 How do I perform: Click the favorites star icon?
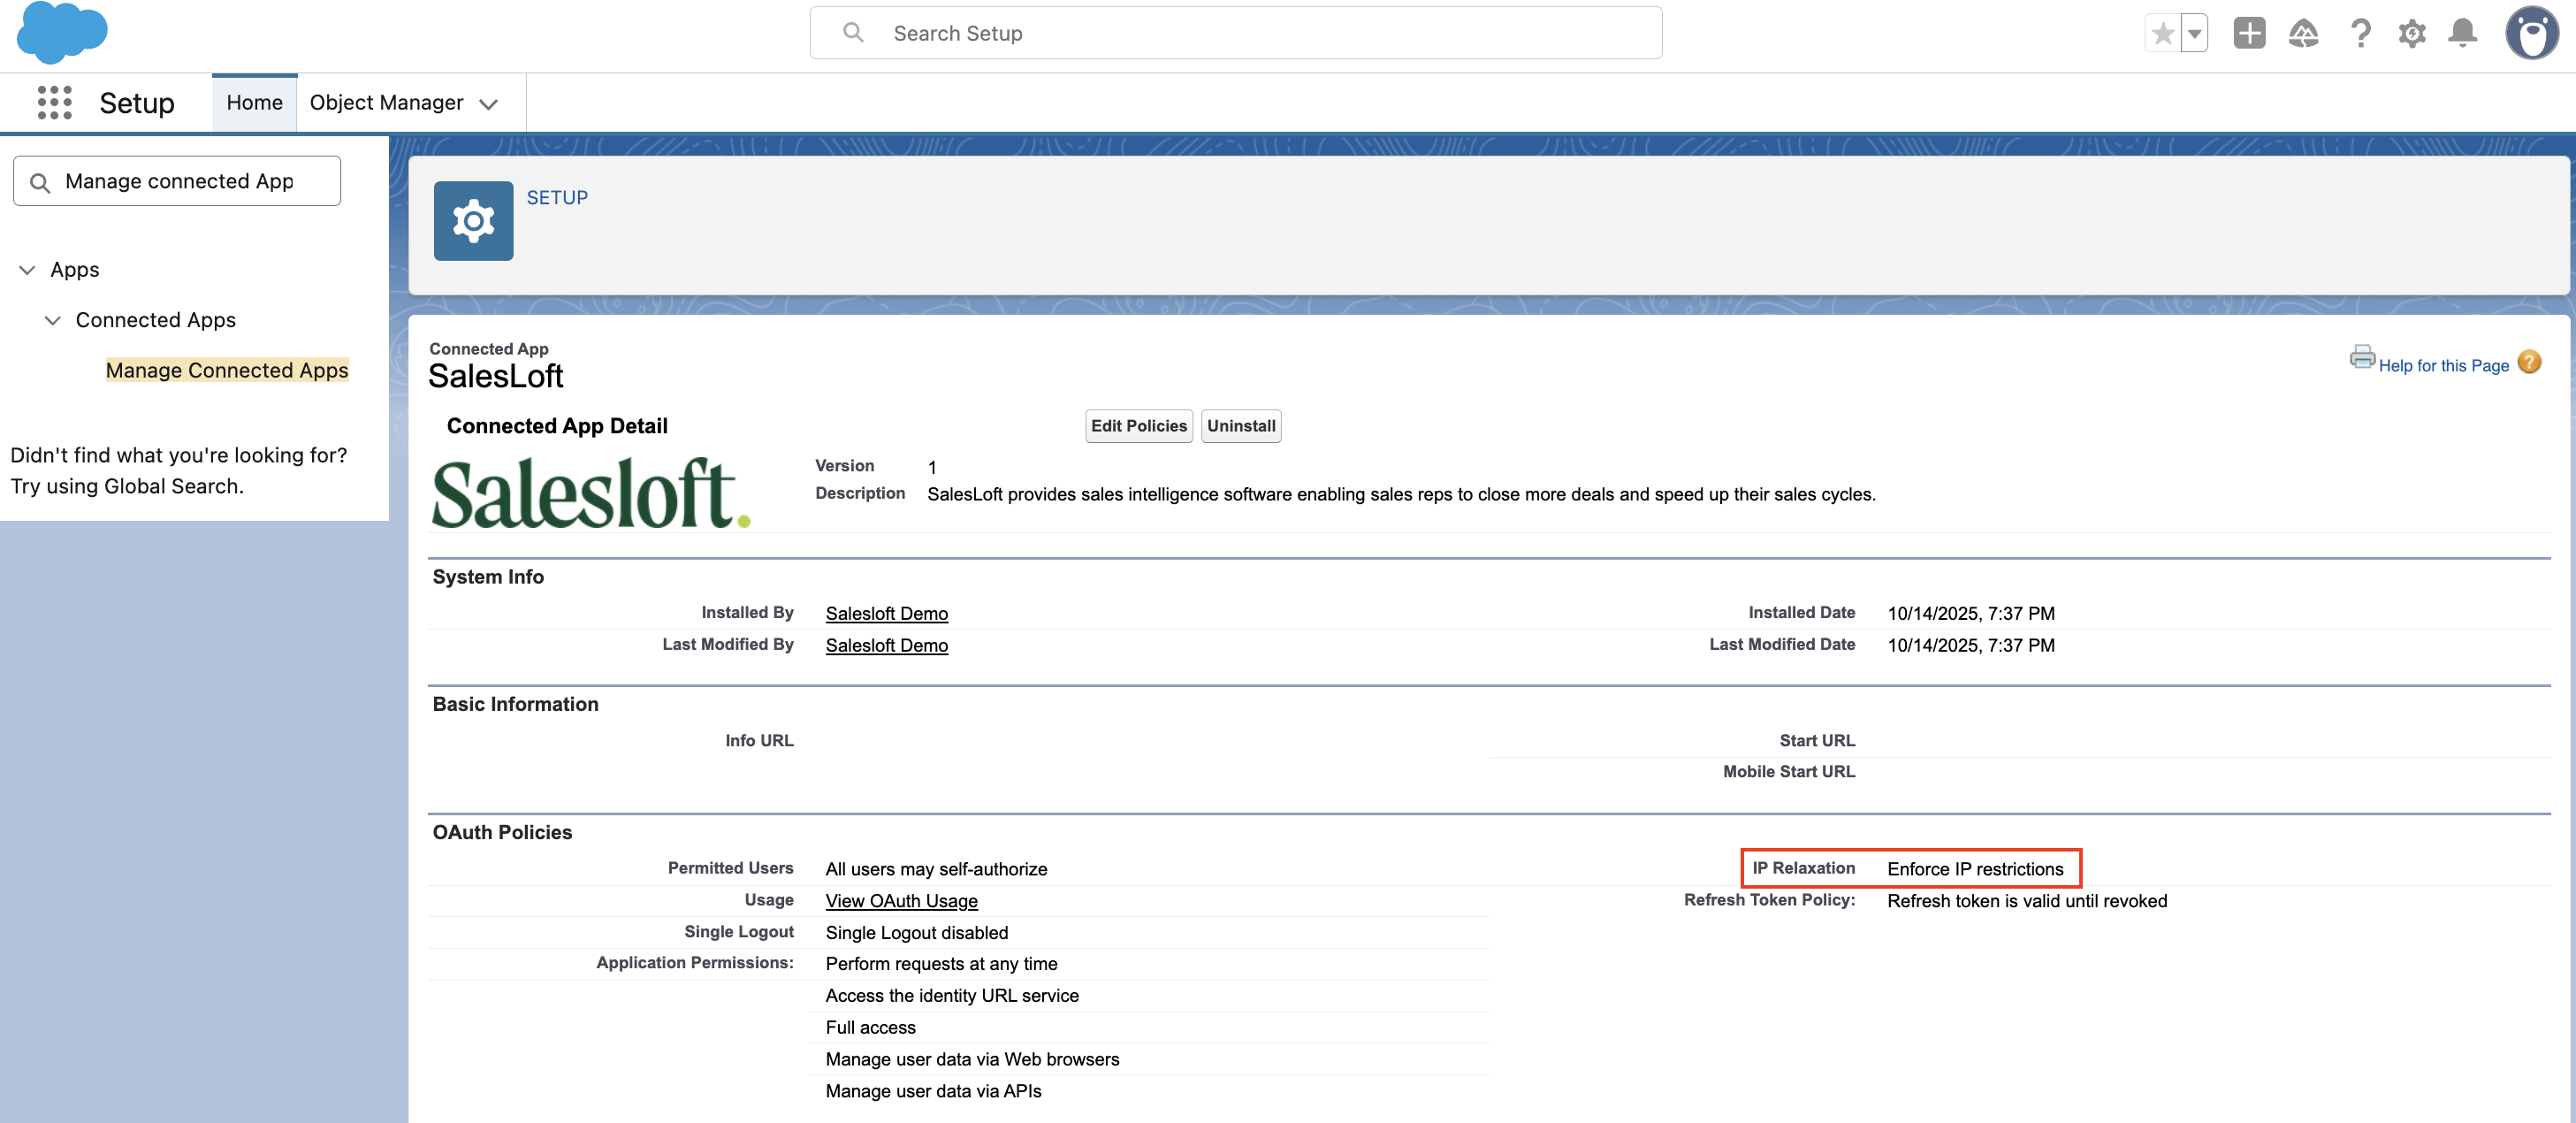point(2162,33)
